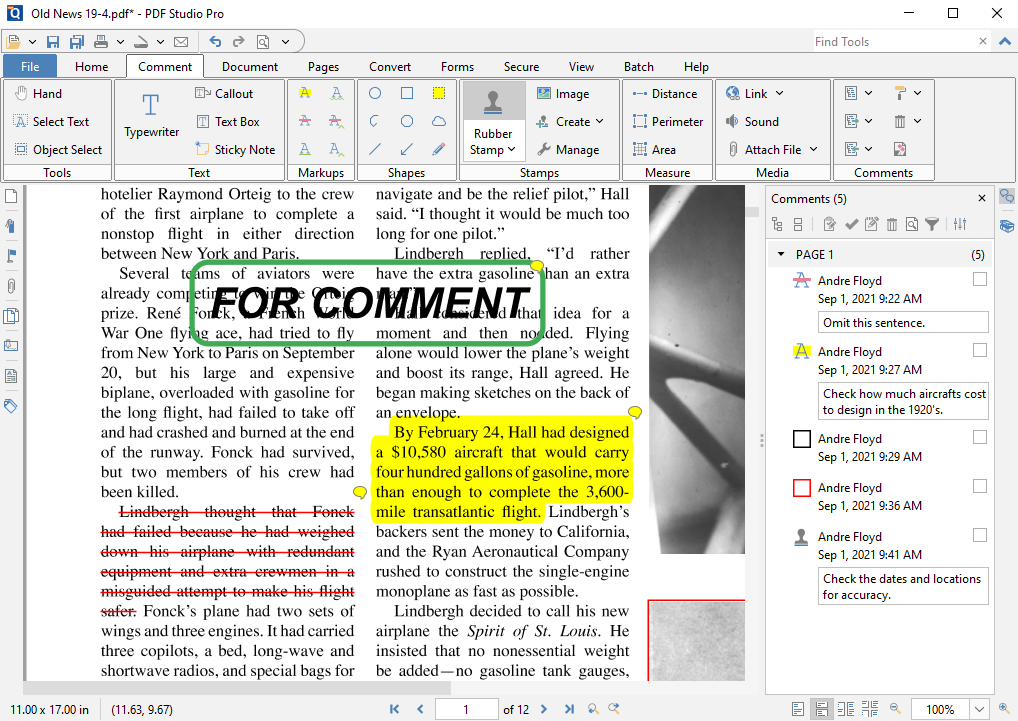The width and height of the screenshot is (1018, 721).
Task: Add a Sticky Note annotation
Action: pyautogui.click(x=236, y=149)
